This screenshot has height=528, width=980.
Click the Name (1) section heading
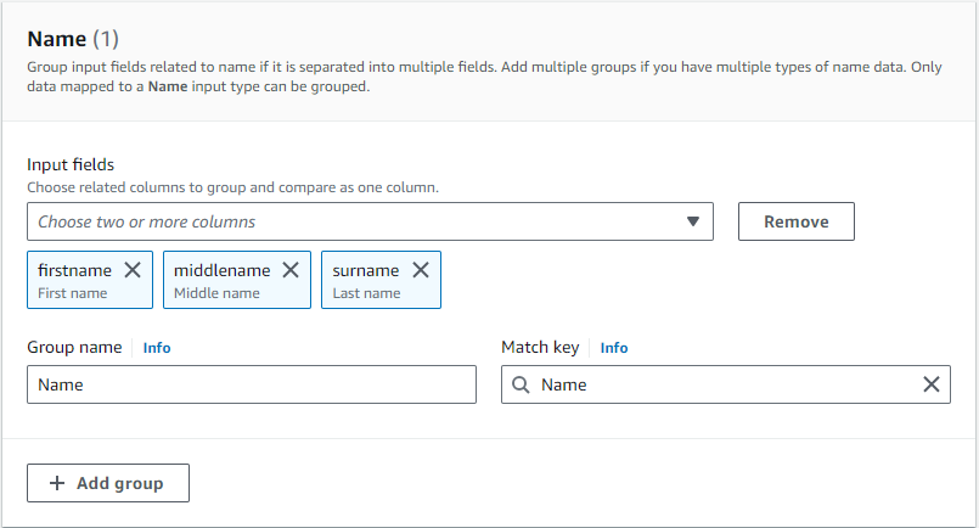tap(72, 39)
